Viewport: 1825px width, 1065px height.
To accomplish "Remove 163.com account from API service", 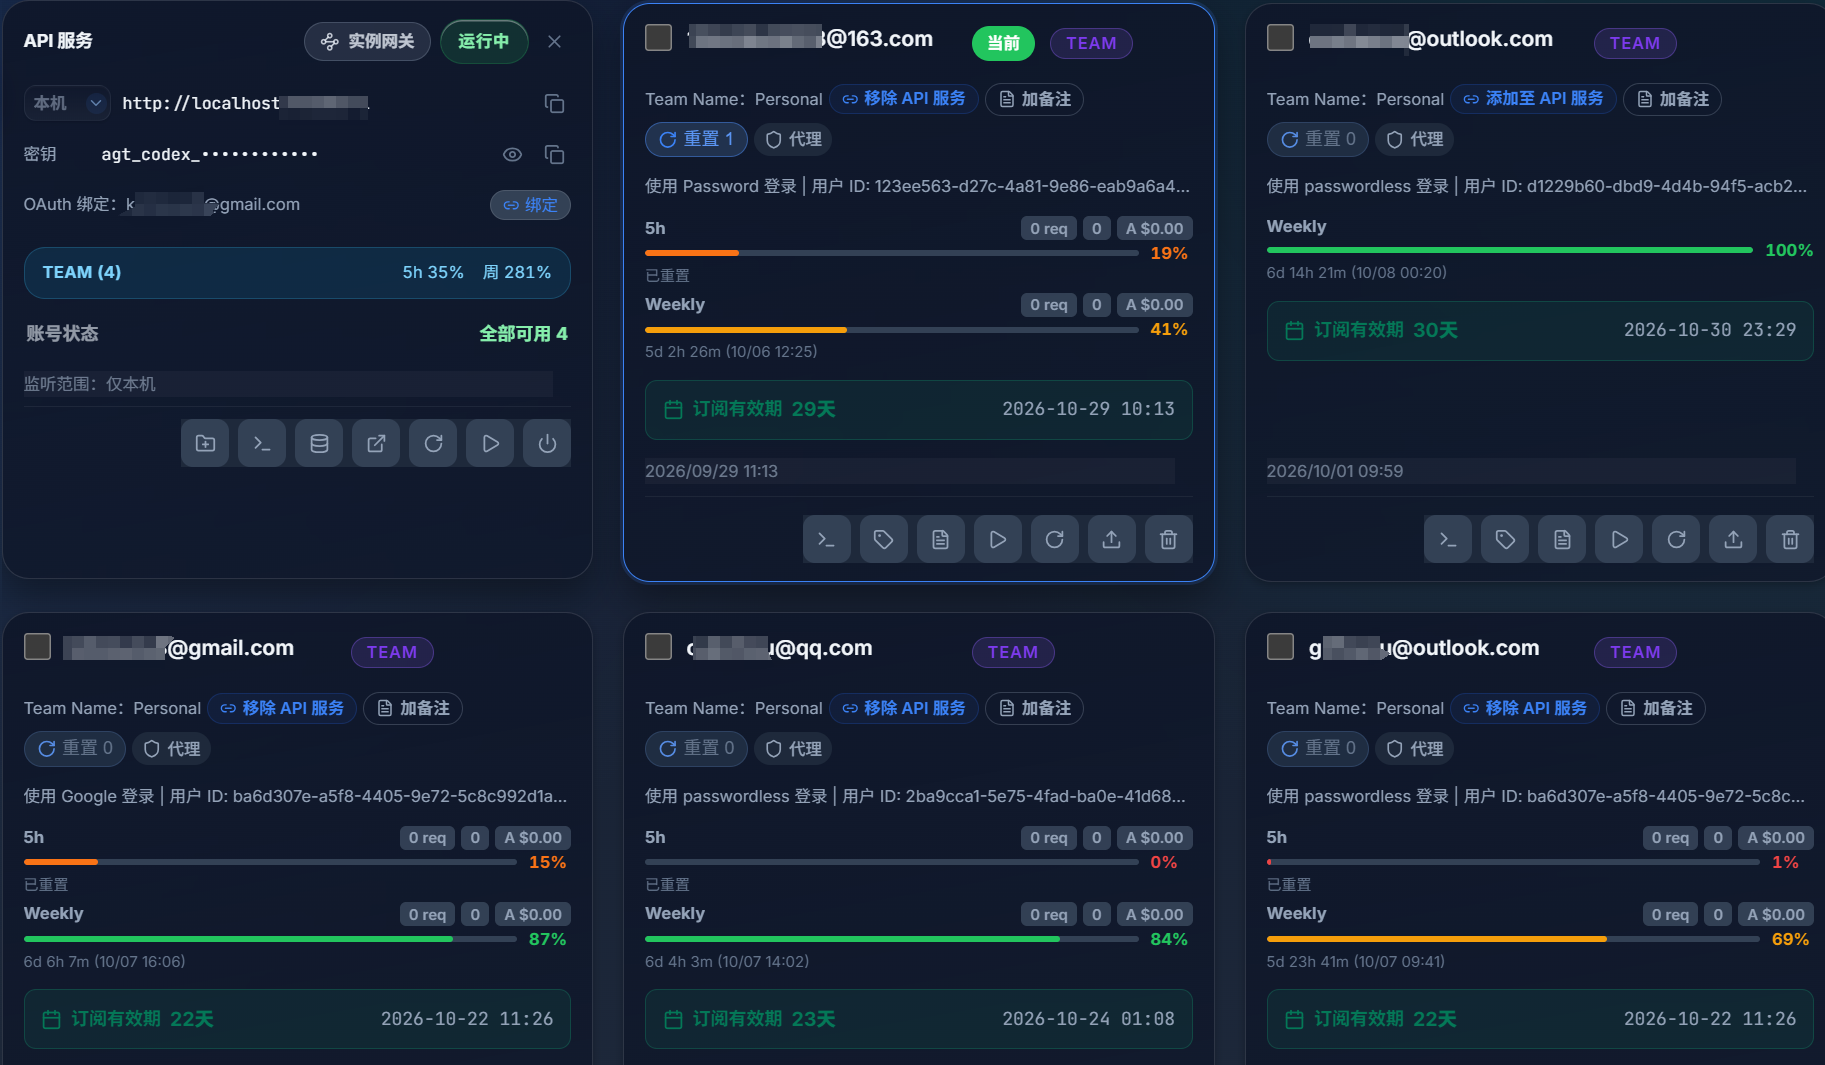I will (x=904, y=99).
